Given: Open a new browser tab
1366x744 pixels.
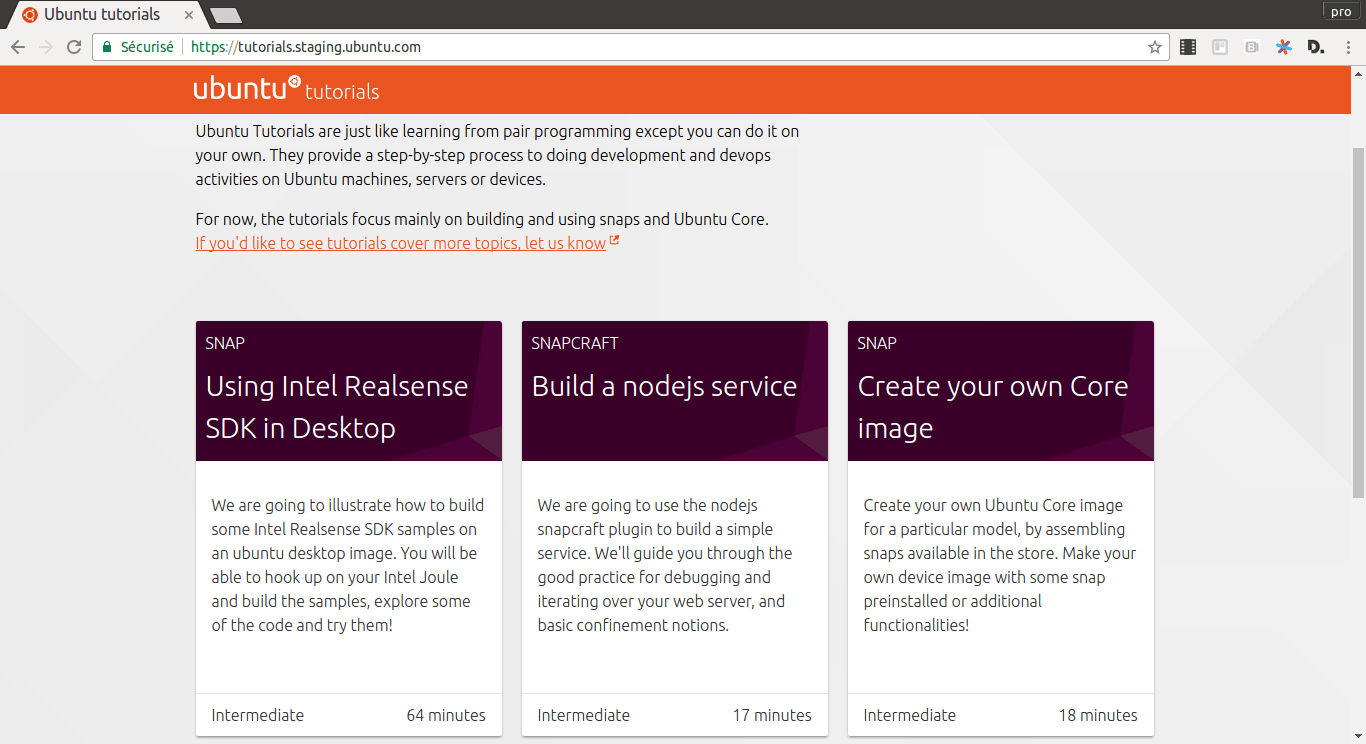Looking at the screenshot, I should pos(226,15).
